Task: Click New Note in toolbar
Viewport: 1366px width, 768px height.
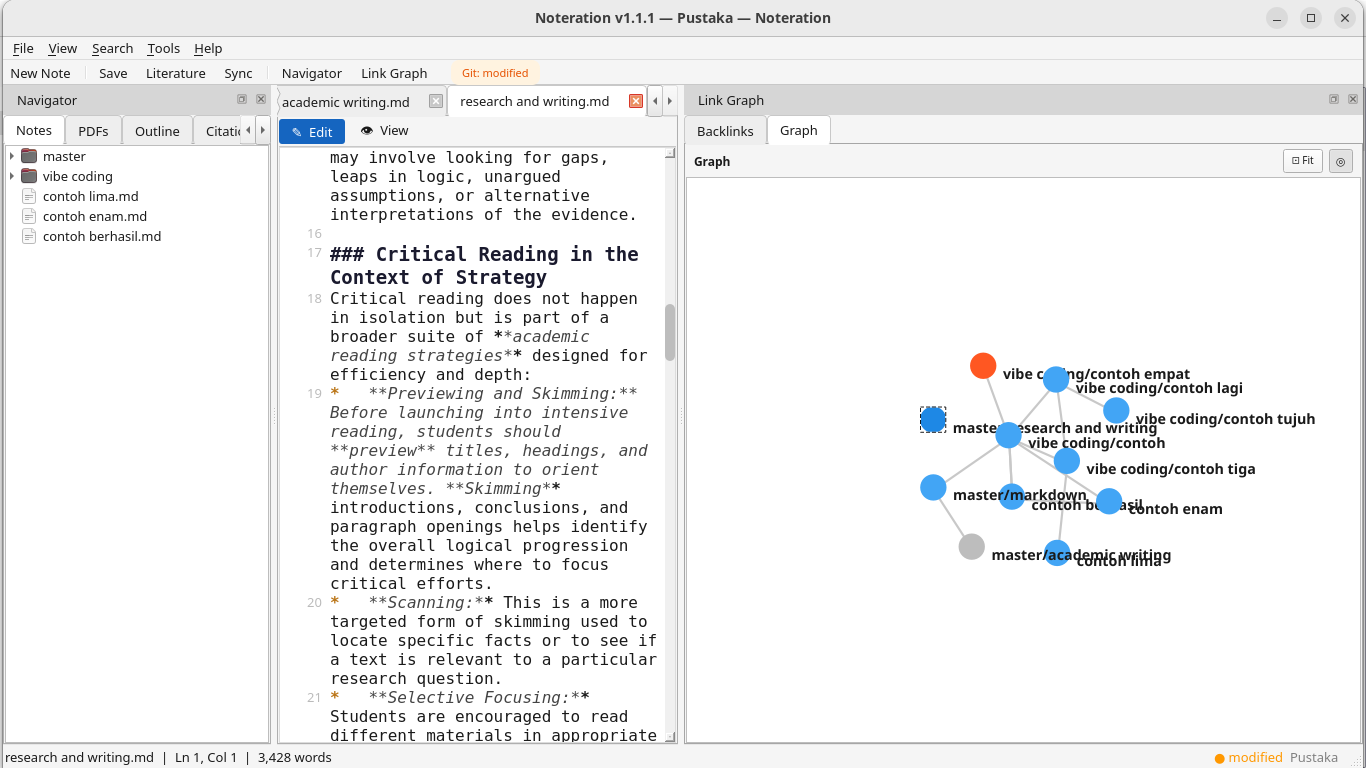Action: [x=40, y=73]
